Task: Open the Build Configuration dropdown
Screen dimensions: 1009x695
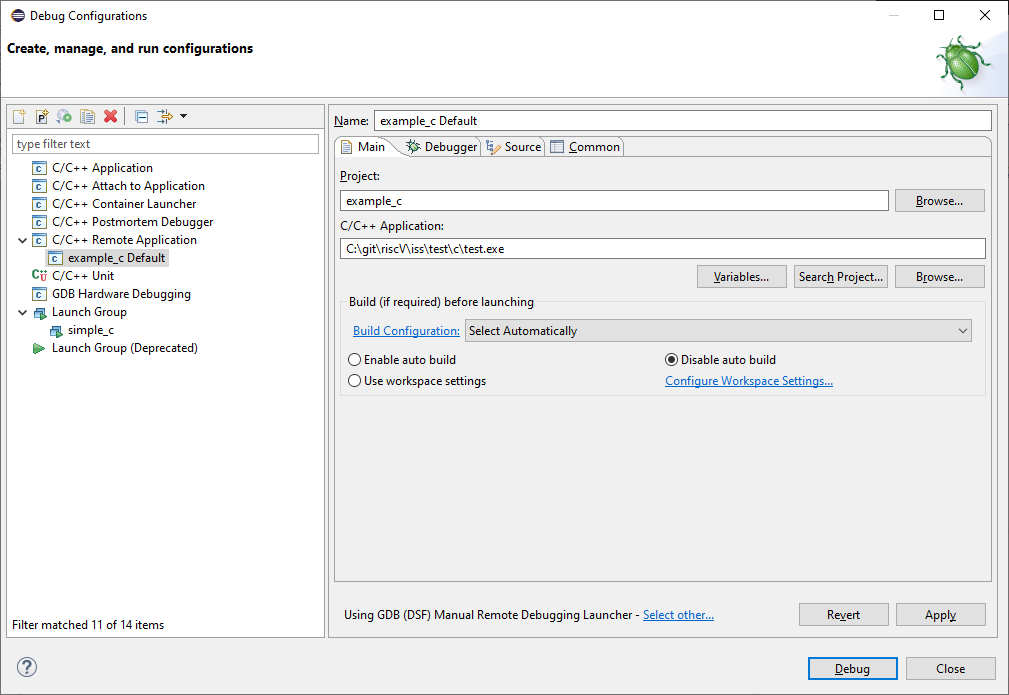Action: pos(718,331)
